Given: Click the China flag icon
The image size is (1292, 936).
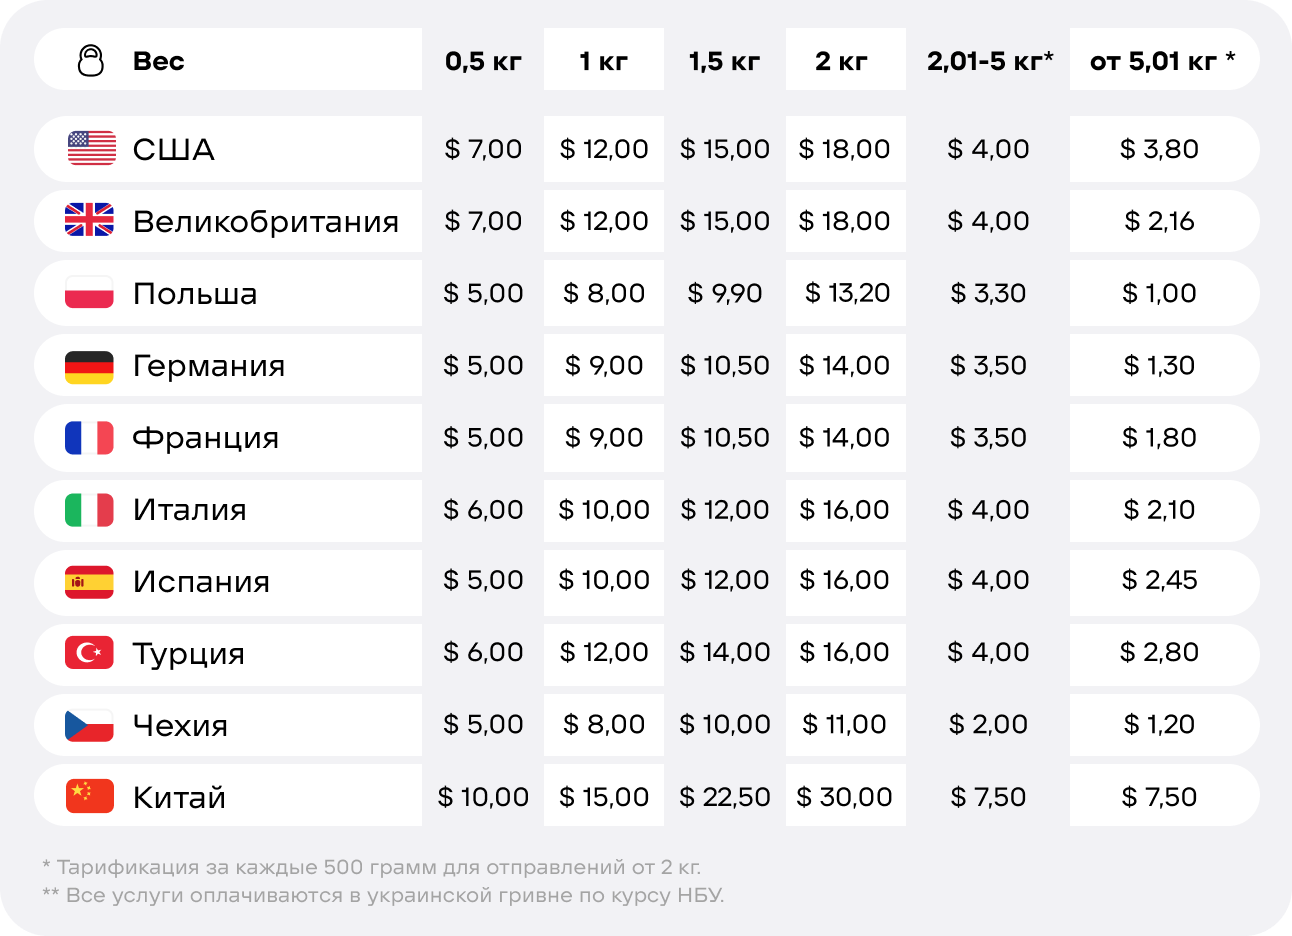Looking at the screenshot, I should pyautogui.click(x=90, y=796).
